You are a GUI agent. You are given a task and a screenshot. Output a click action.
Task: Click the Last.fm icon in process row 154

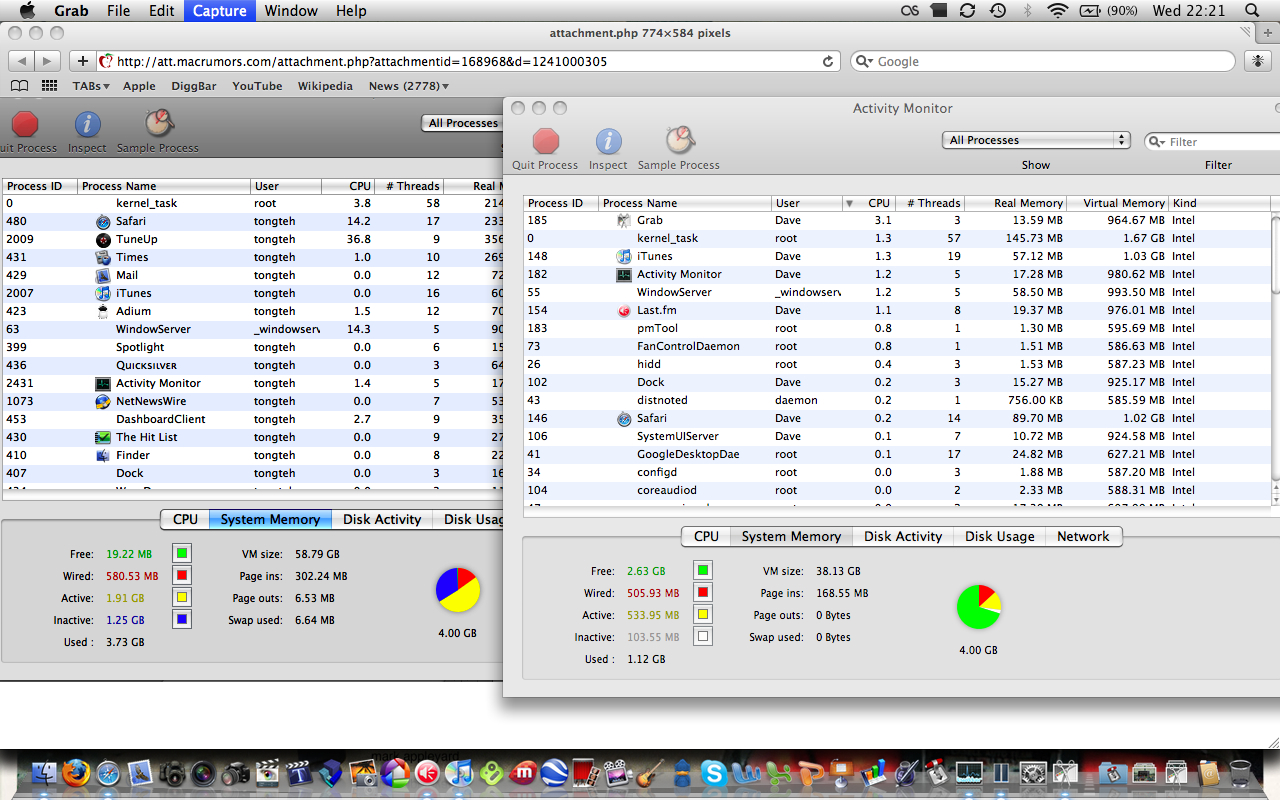[624, 310]
